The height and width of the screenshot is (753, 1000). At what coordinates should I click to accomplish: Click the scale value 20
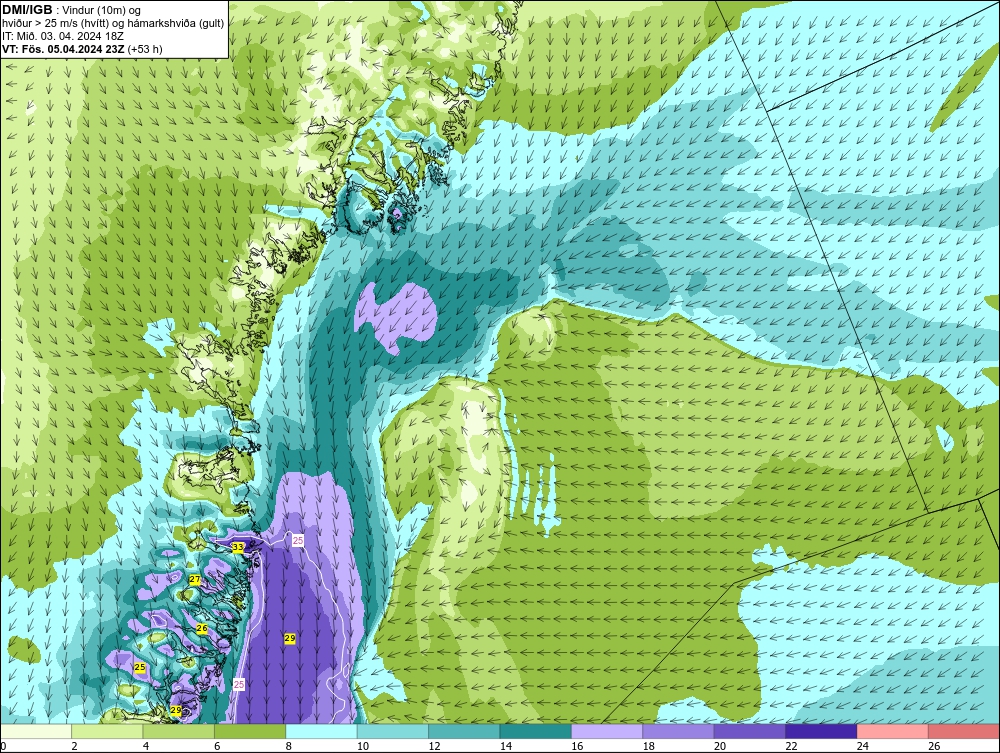[x=719, y=746]
